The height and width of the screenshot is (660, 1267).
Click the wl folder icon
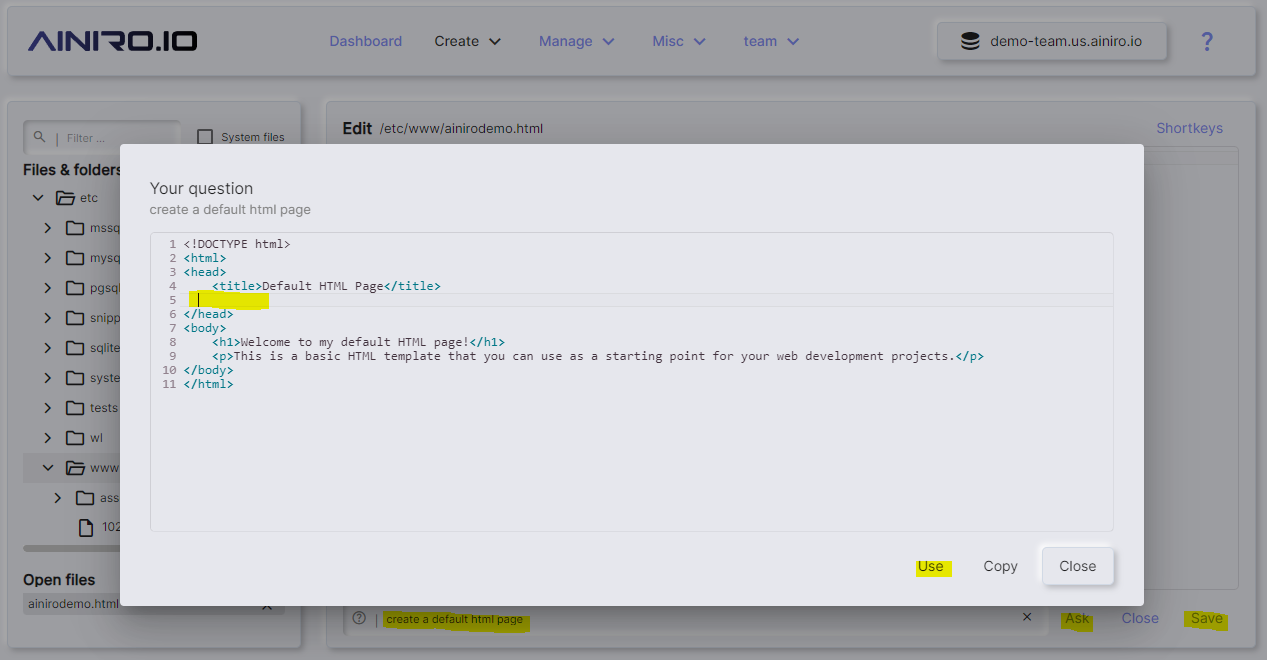tap(75, 438)
